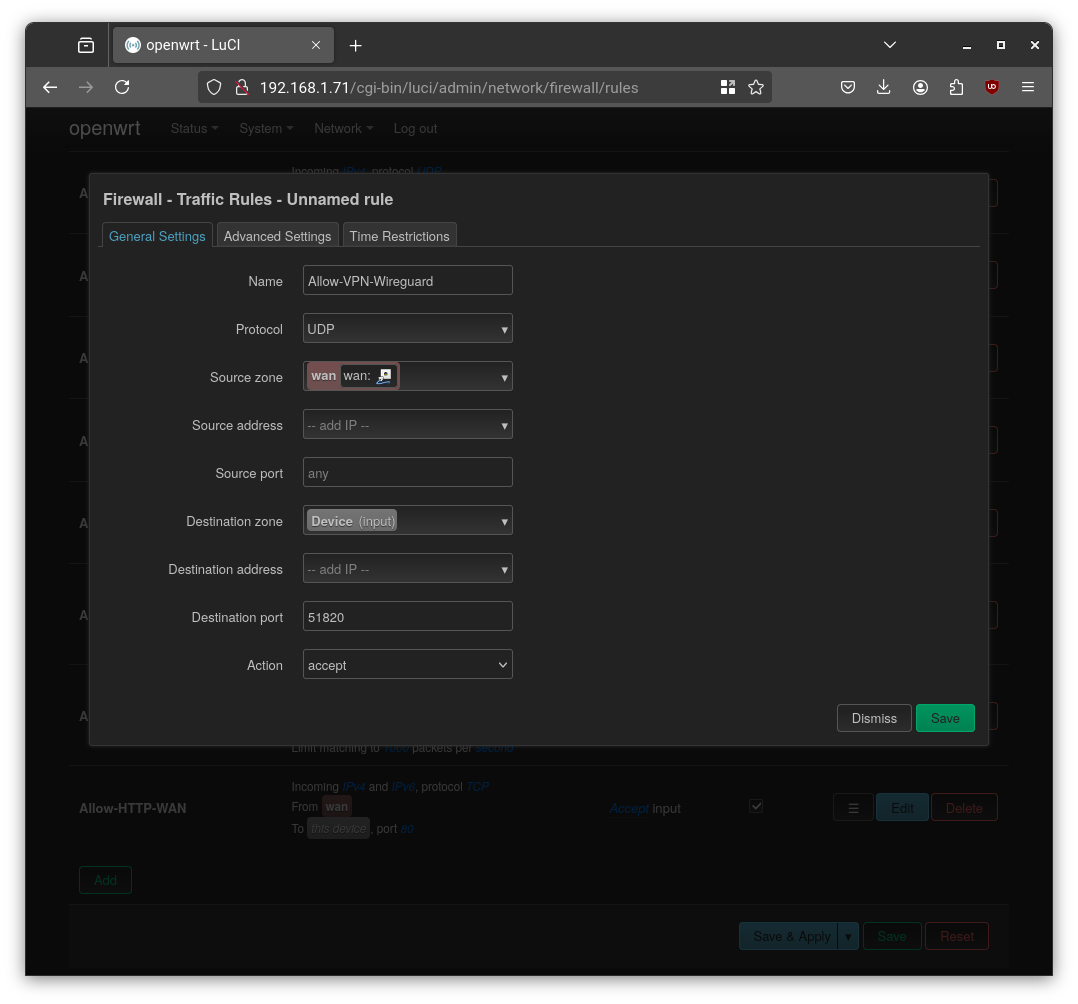Expand the Action dropdown set to accept

[407, 664]
